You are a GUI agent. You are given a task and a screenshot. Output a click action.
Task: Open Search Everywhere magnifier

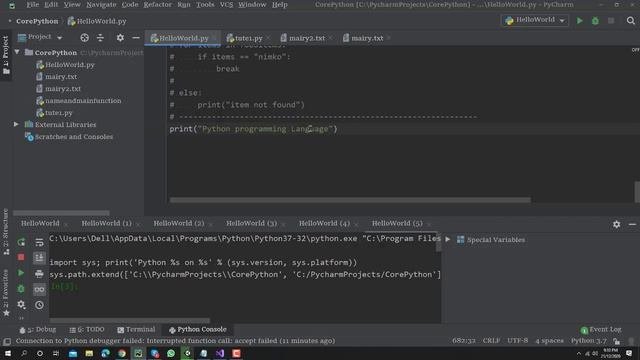631,20
